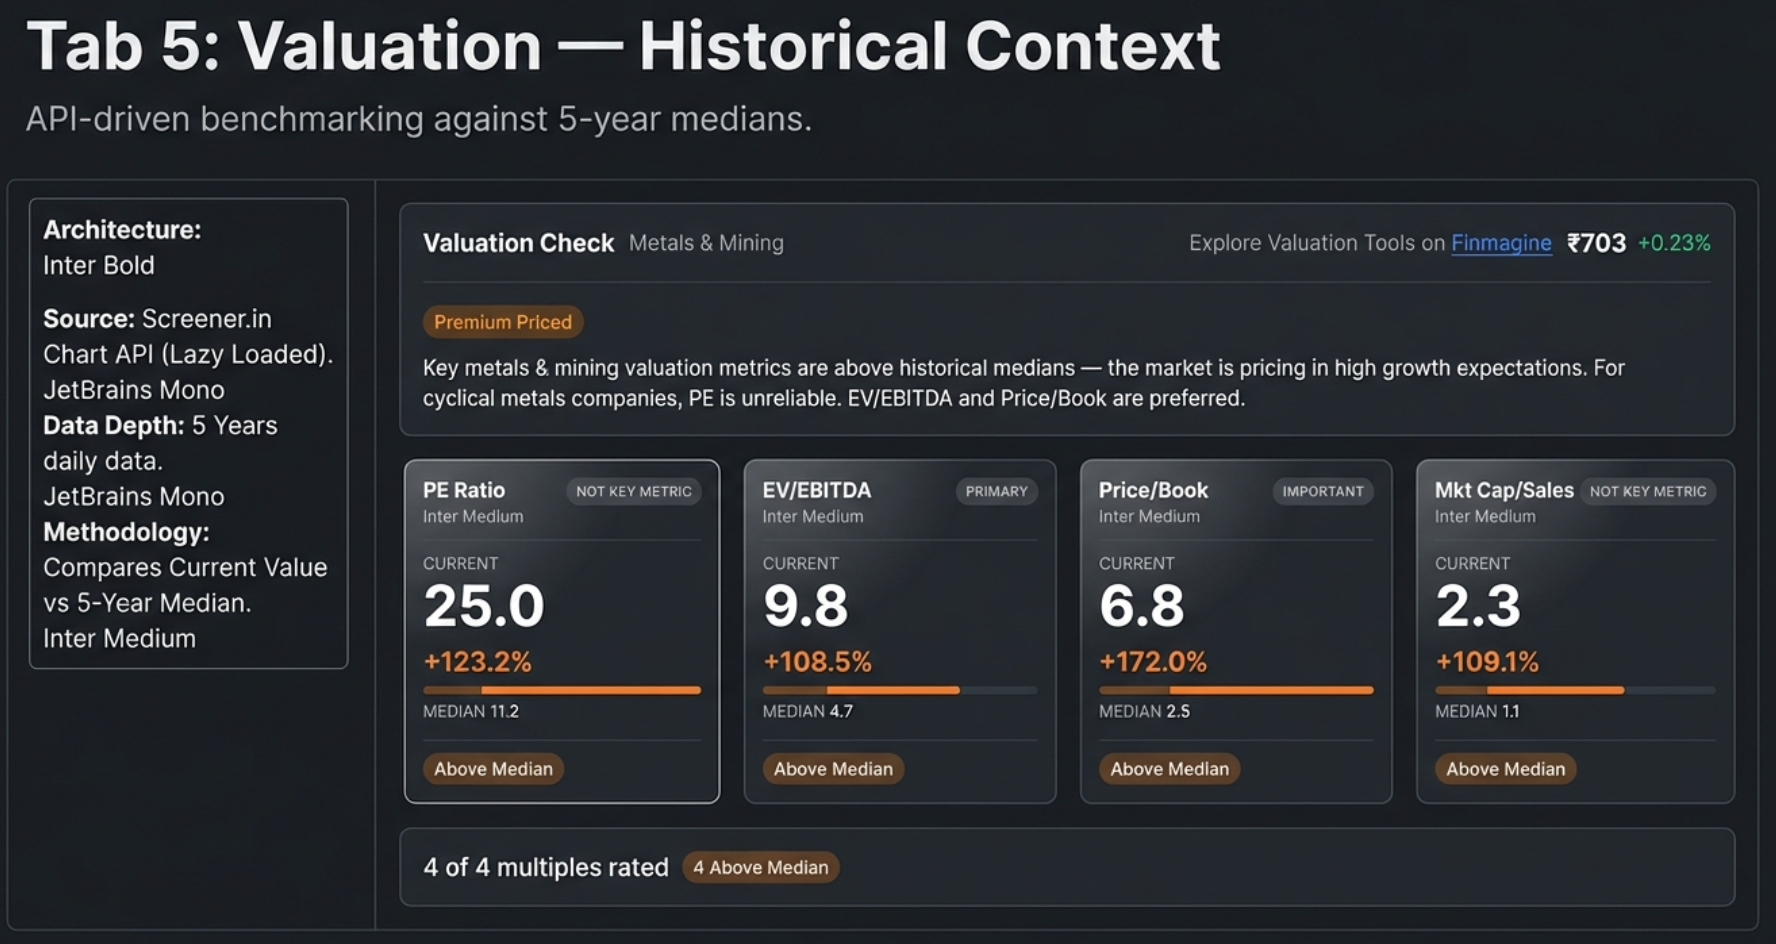This screenshot has width=1776, height=944.
Task: Open the Price/Book metric card
Action: [x=1234, y=630]
